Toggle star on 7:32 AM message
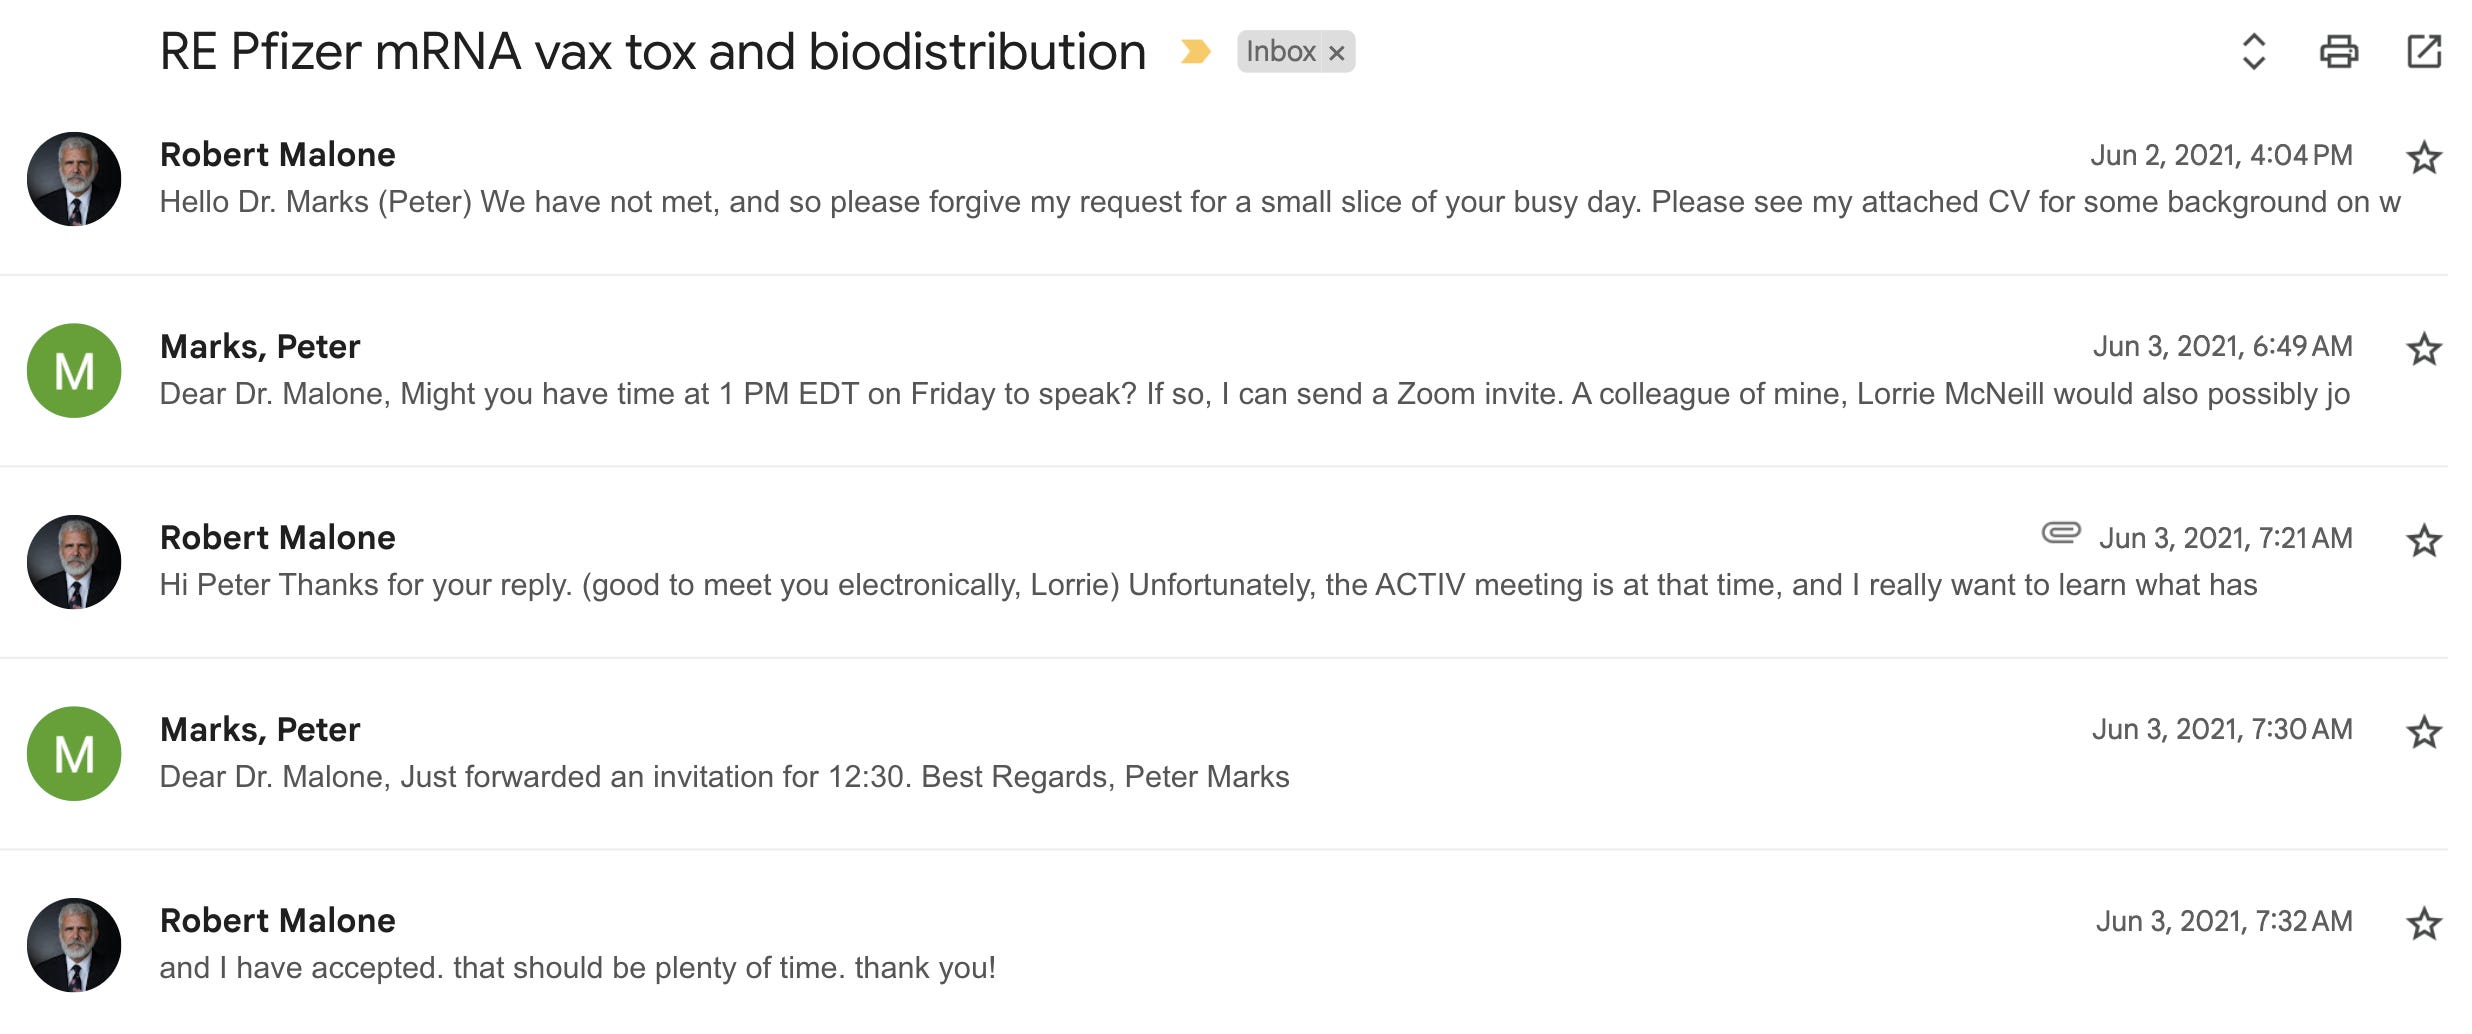Image resolution: width=2472 pixels, height=1034 pixels. click(2423, 924)
